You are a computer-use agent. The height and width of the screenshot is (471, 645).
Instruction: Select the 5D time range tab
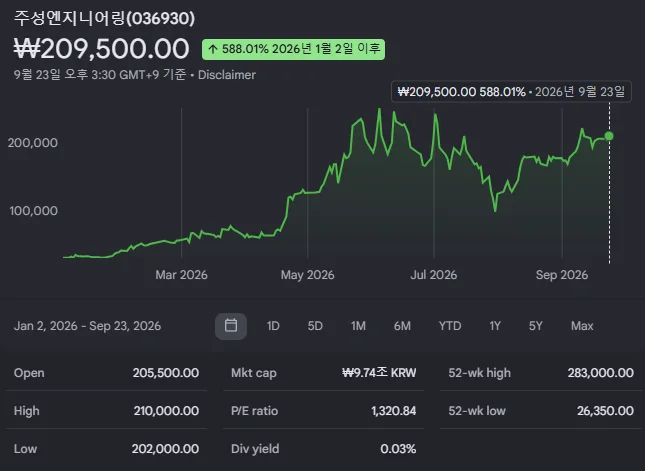pyautogui.click(x=315, y=326)
